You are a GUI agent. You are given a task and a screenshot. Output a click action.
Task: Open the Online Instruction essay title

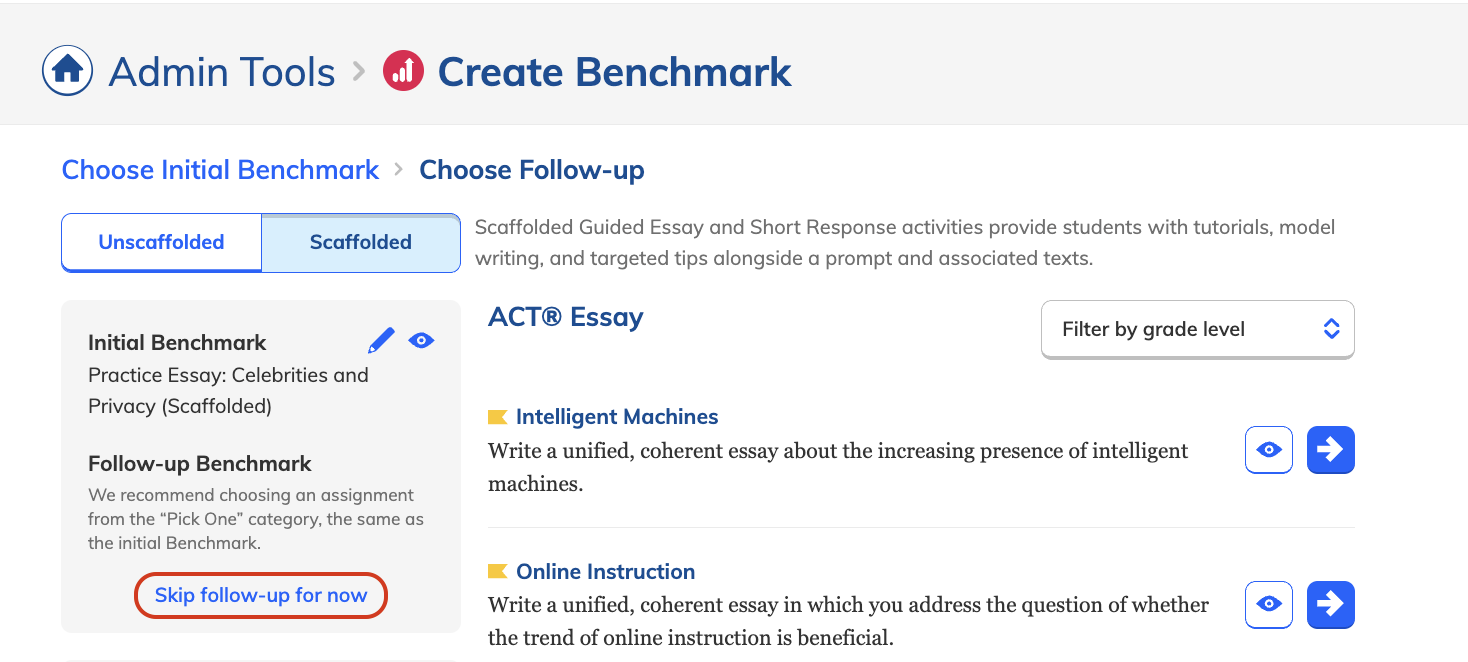click(x=605, y=572)
